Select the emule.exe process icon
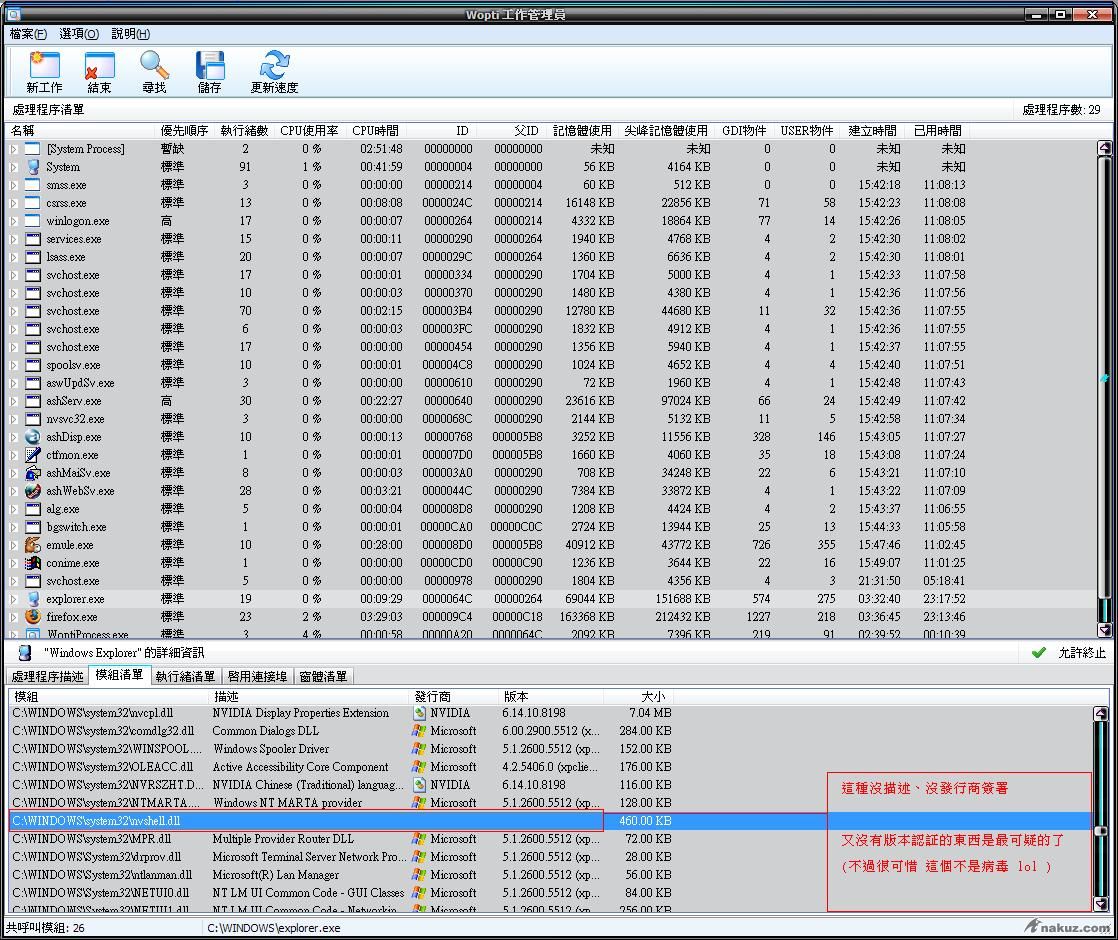1118x940 pixels. tap(33, 545)
